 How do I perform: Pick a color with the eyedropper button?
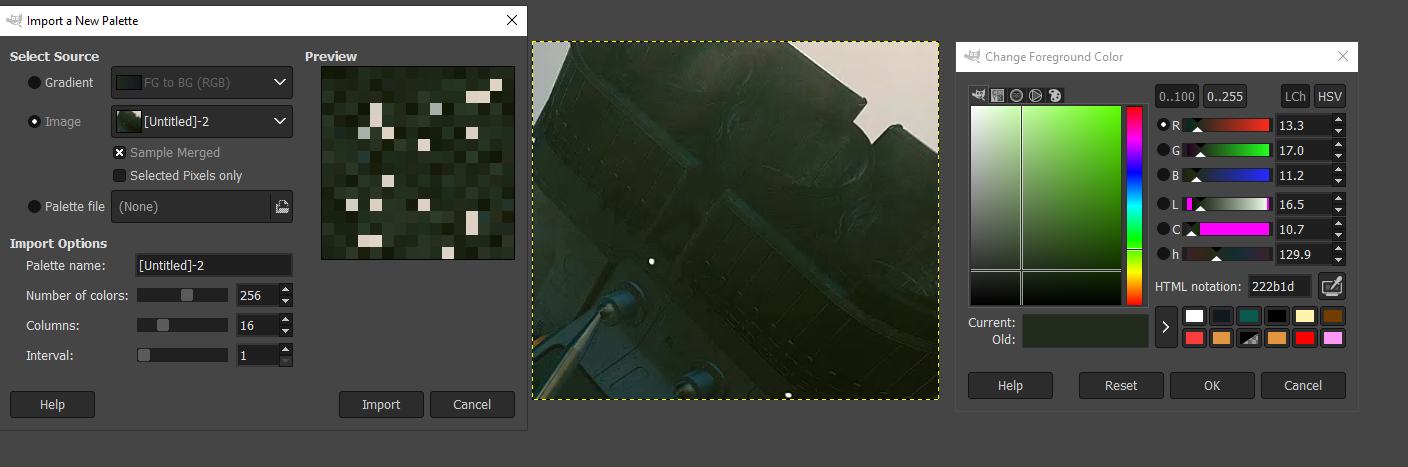coord(1331,286)
